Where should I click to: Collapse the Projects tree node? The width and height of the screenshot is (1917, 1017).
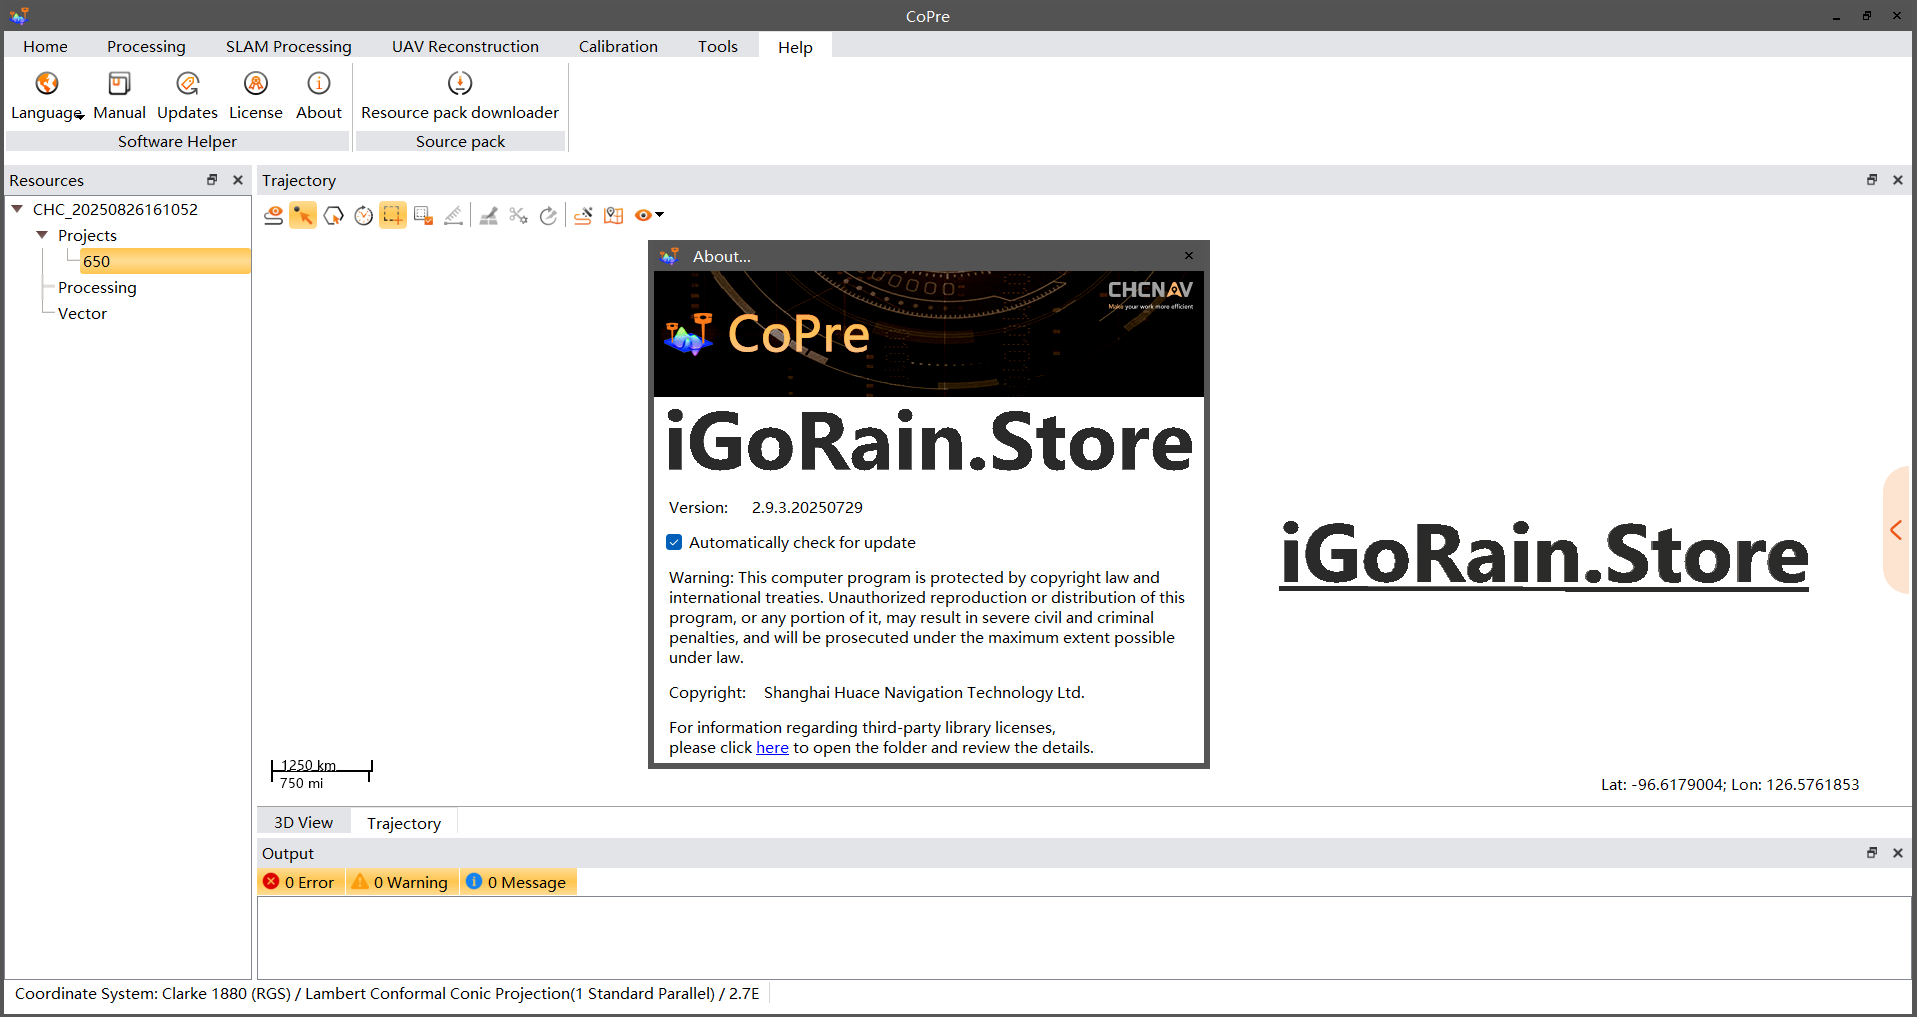click(x=42, y=235)
